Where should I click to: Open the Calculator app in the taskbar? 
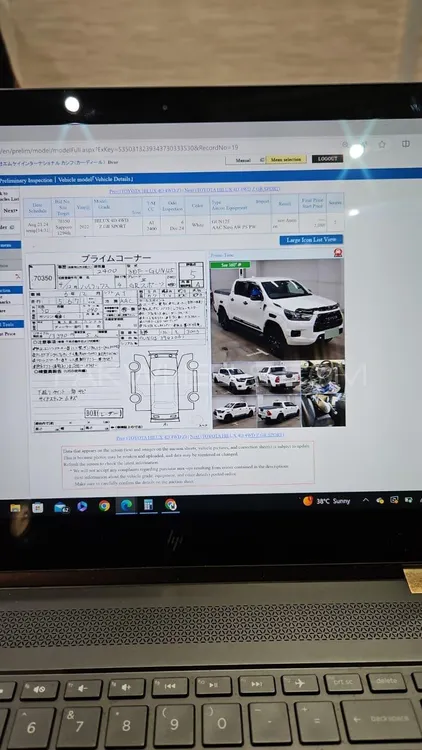[x=148, y=505]
